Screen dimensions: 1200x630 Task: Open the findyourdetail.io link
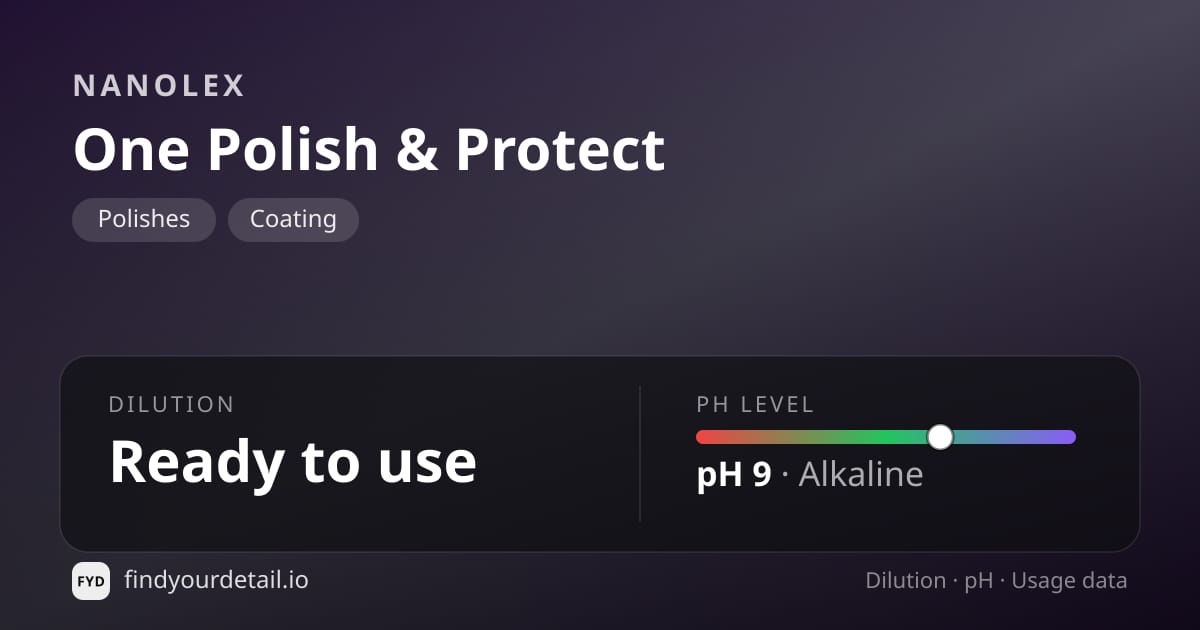(216, 580)
